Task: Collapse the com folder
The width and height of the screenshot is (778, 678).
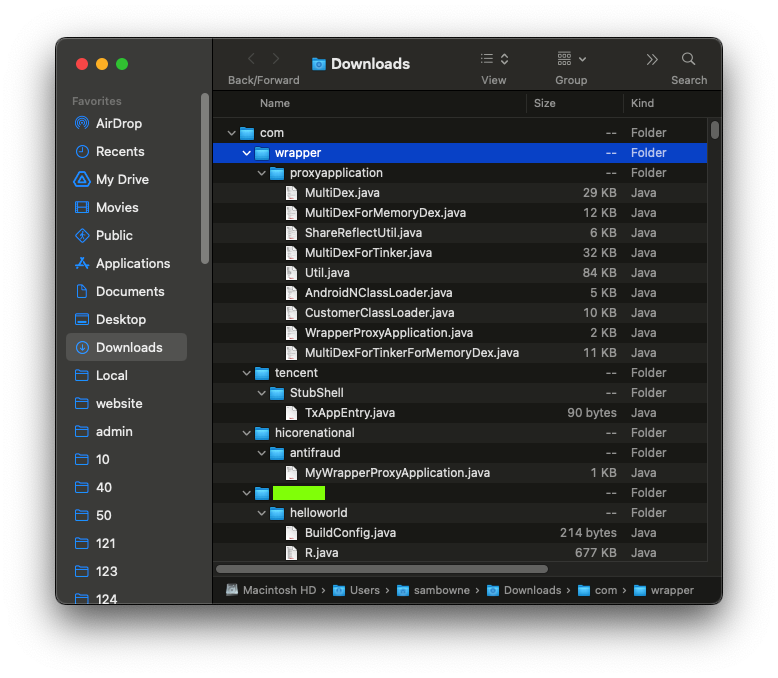Action: [x=231, y=133]
